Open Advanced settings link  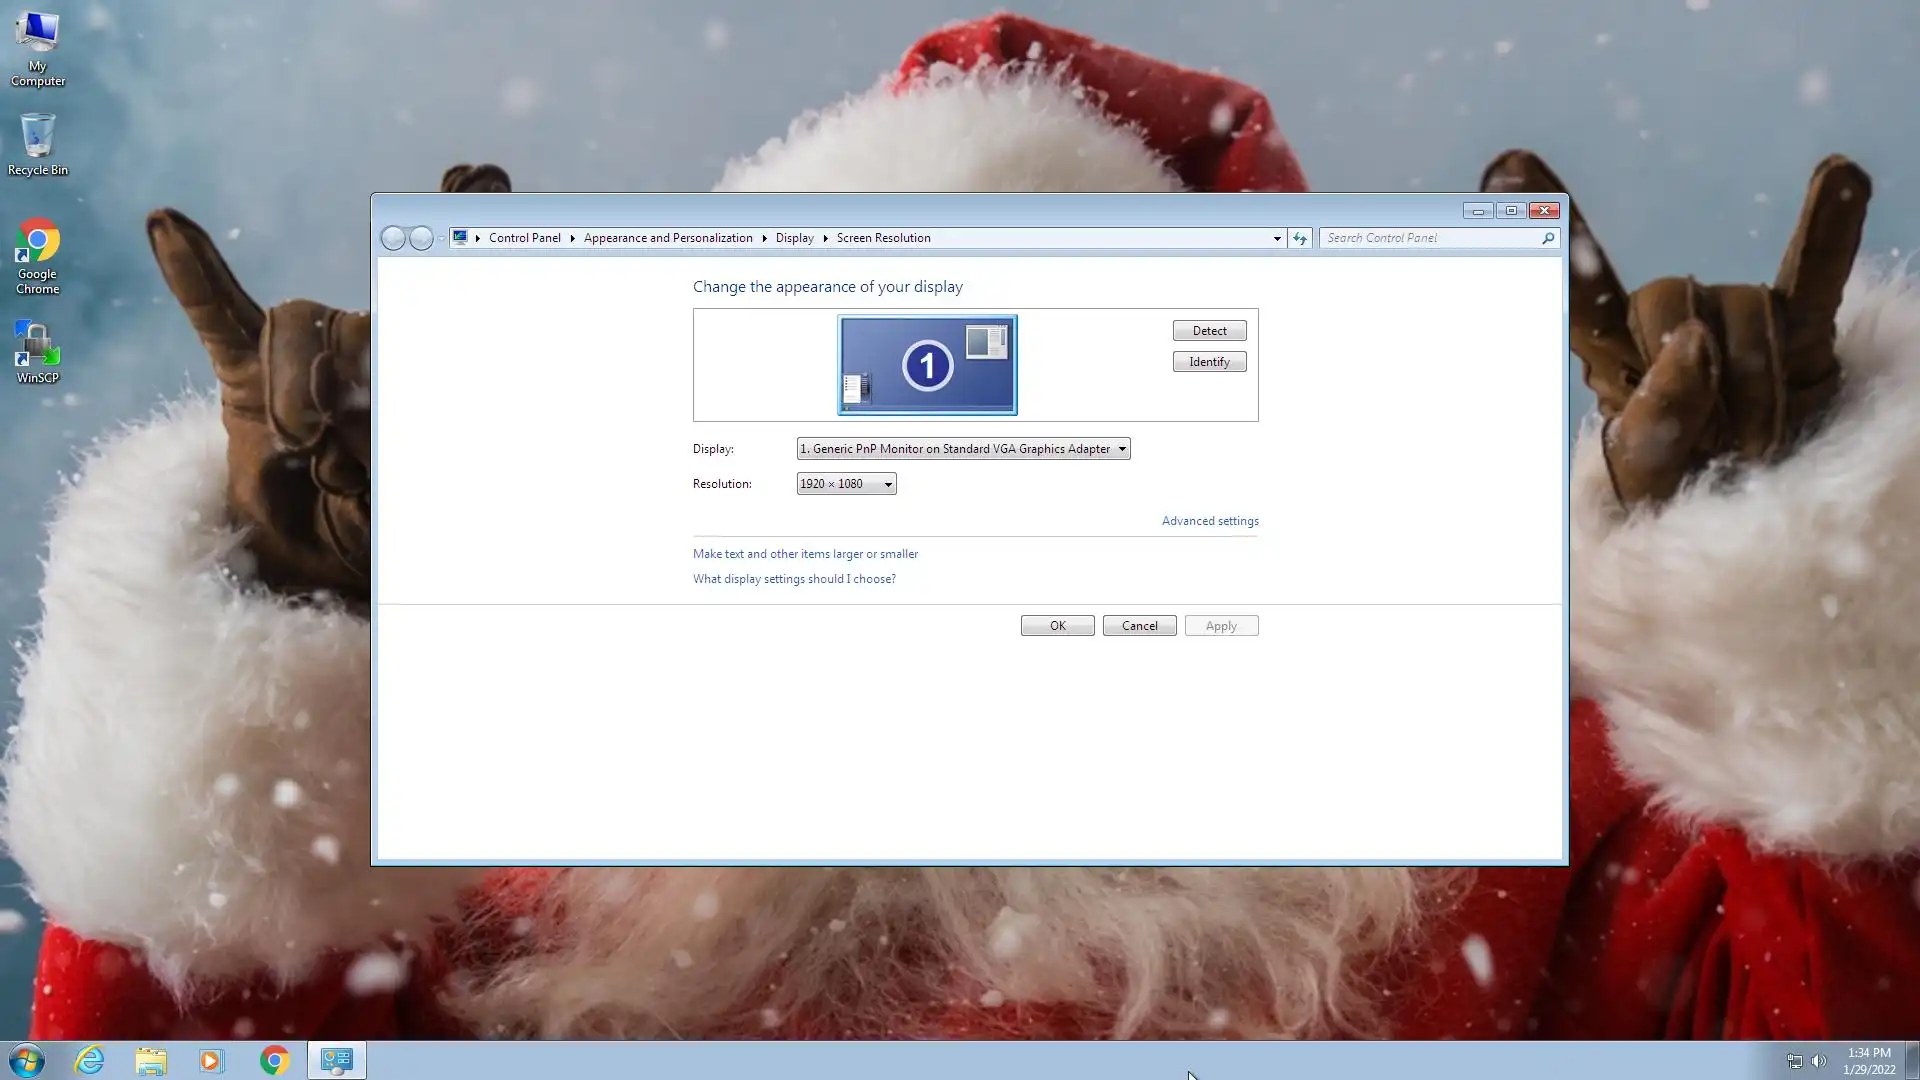tap(1210, 521)
